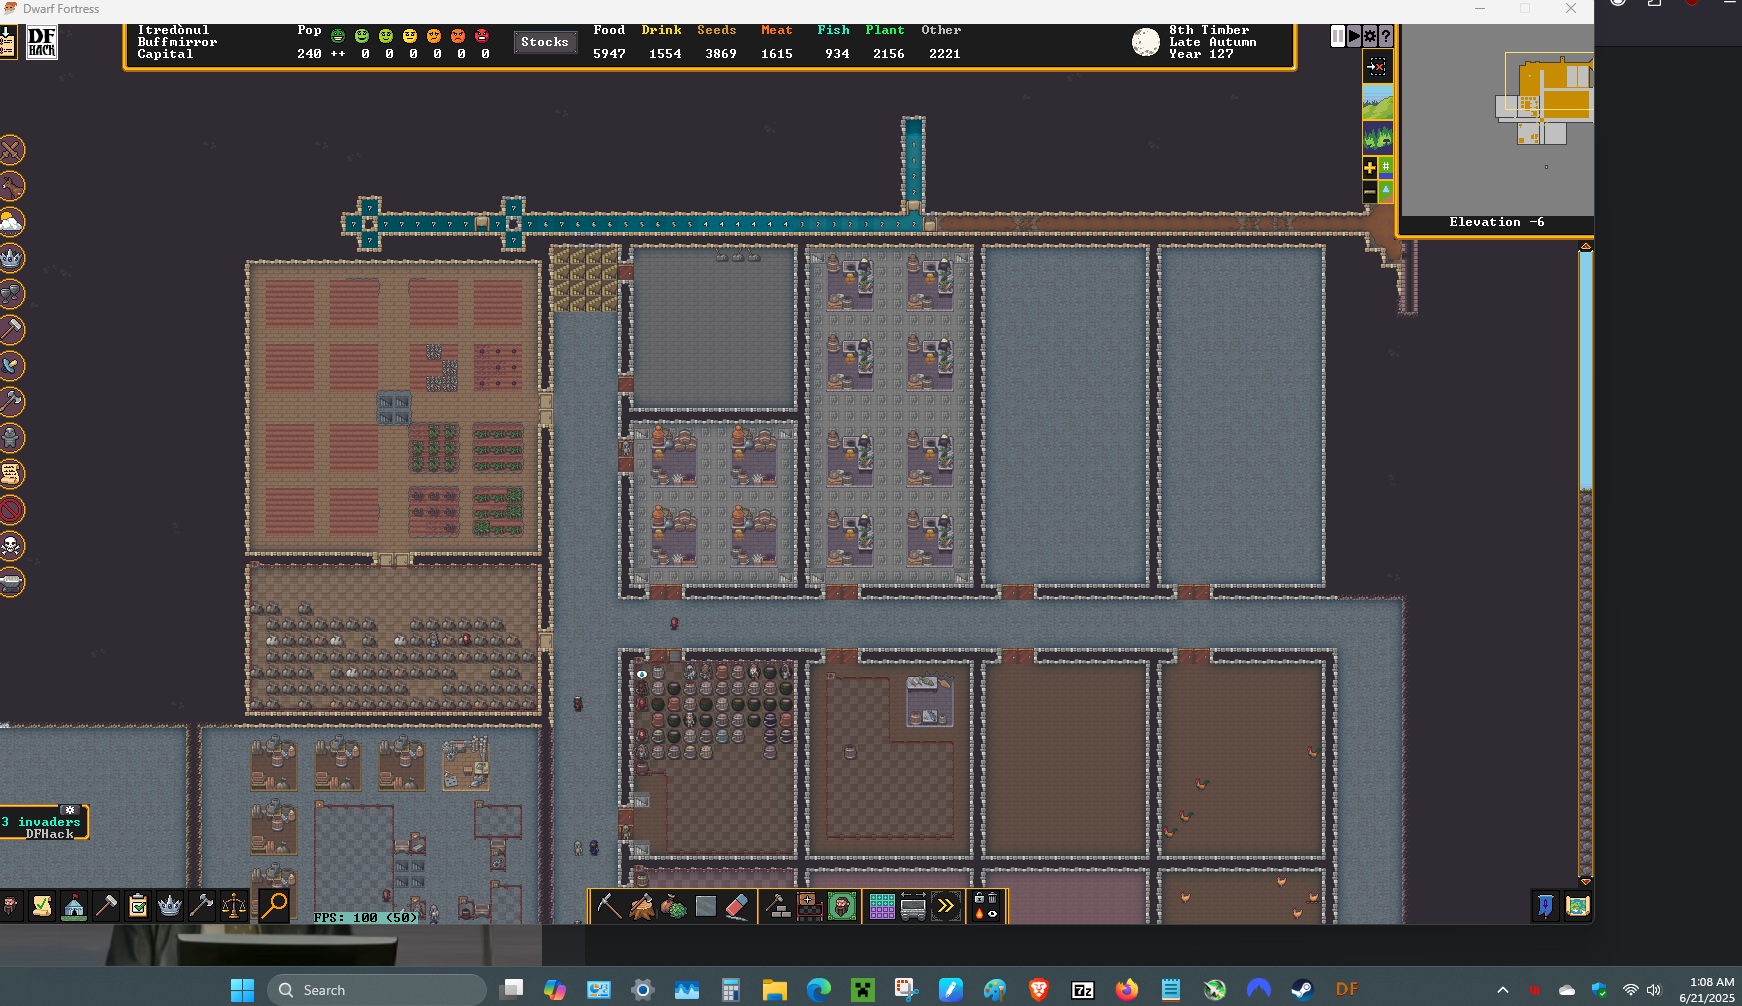Select the smooth stone tool

point(705,907)
